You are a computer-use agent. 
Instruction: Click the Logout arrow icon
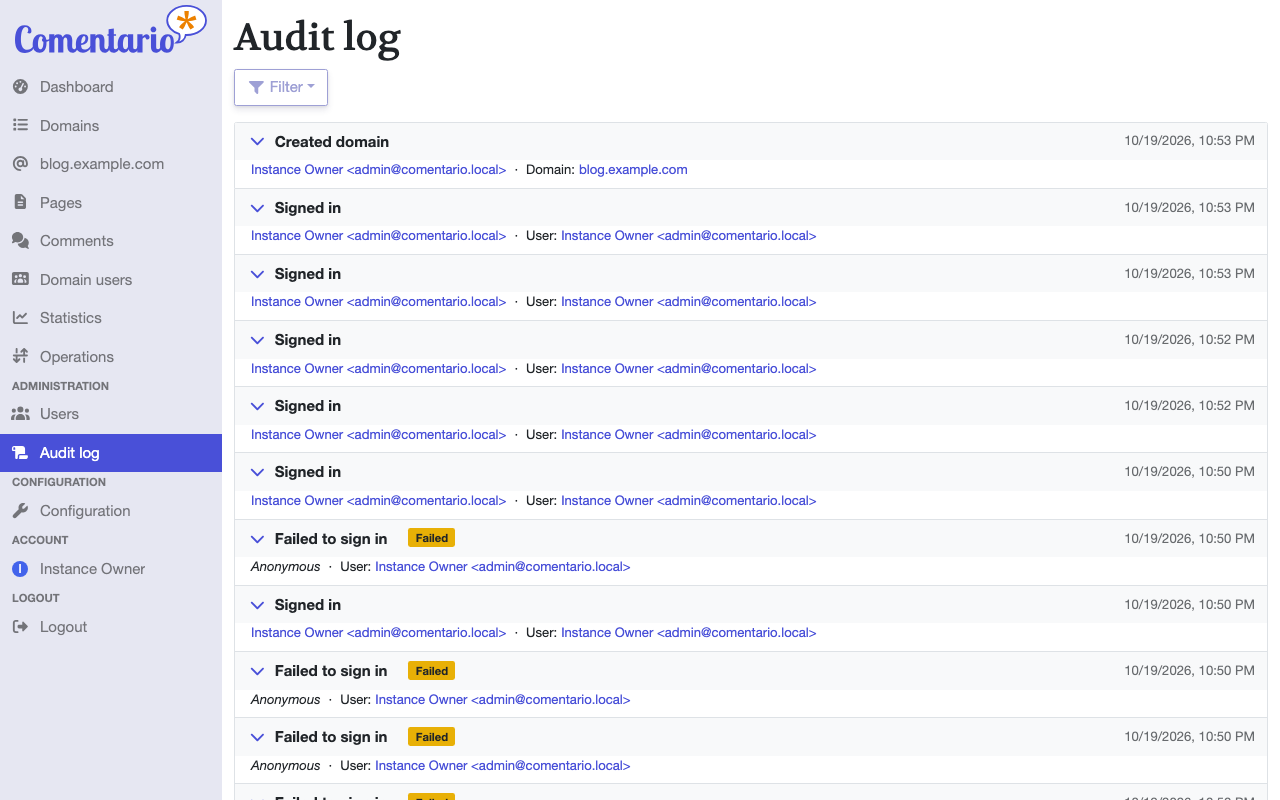point(20,627)
